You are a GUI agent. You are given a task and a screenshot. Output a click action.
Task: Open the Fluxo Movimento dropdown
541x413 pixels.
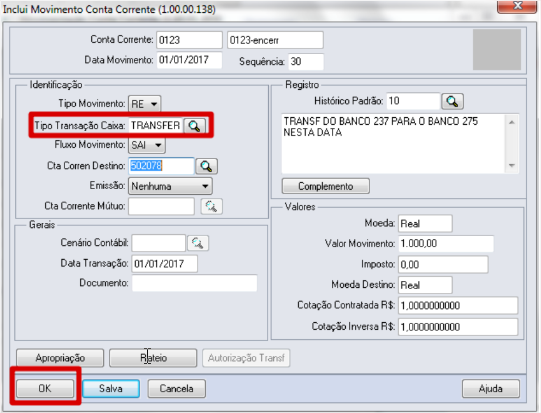pos(147,145)
